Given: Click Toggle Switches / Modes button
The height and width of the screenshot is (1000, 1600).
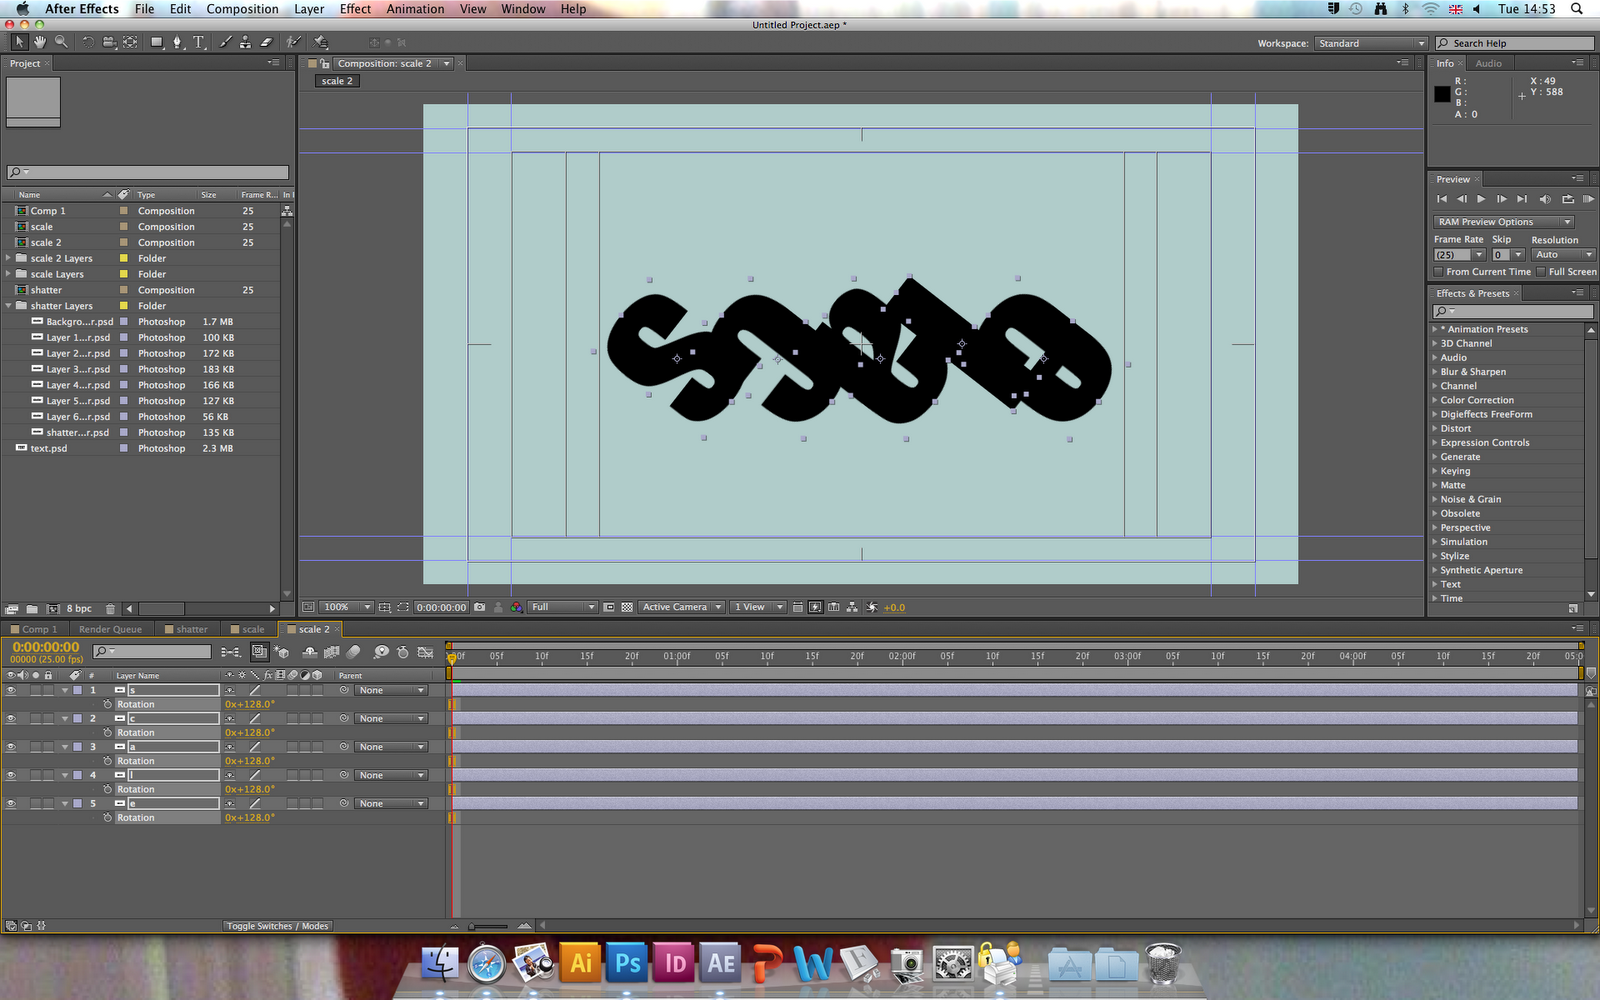Looking at the screenshot, I should 277,926.
